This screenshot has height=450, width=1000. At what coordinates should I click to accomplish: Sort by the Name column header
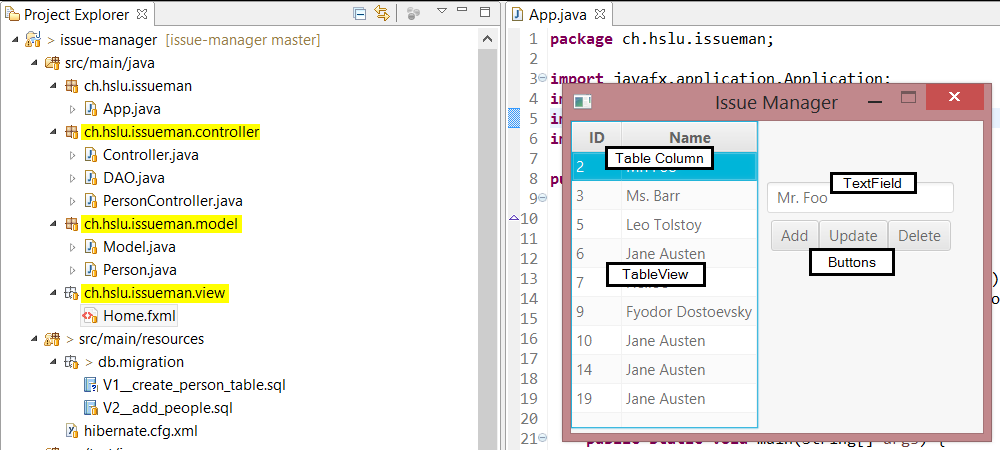(689, 137)
